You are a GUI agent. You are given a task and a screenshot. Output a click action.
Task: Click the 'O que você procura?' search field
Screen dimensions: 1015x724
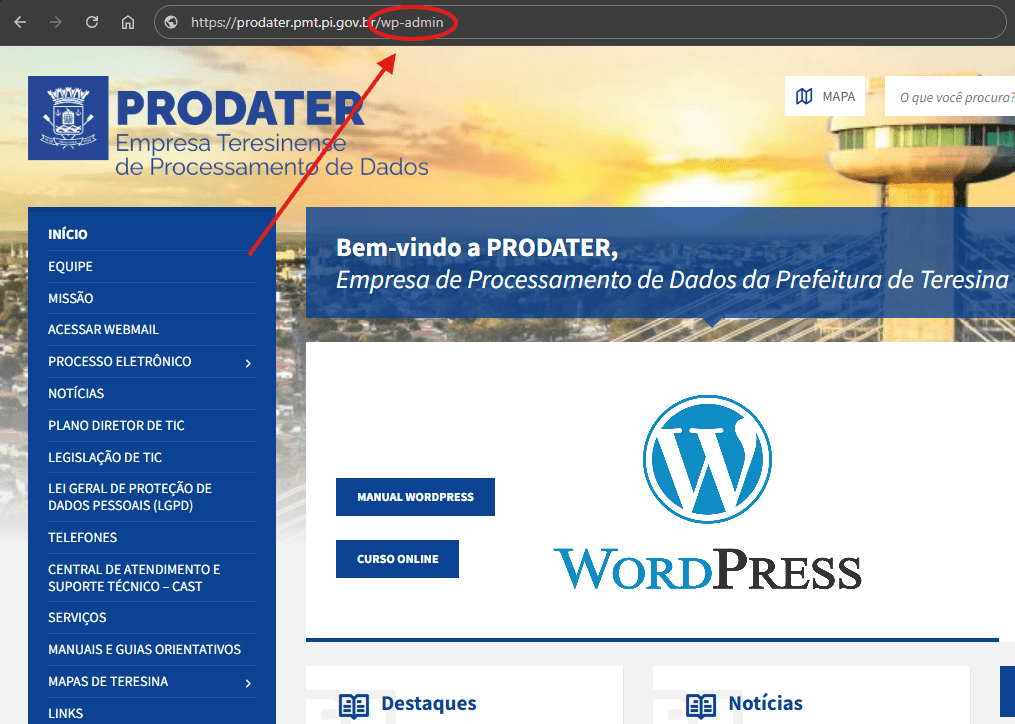(950, 96)
